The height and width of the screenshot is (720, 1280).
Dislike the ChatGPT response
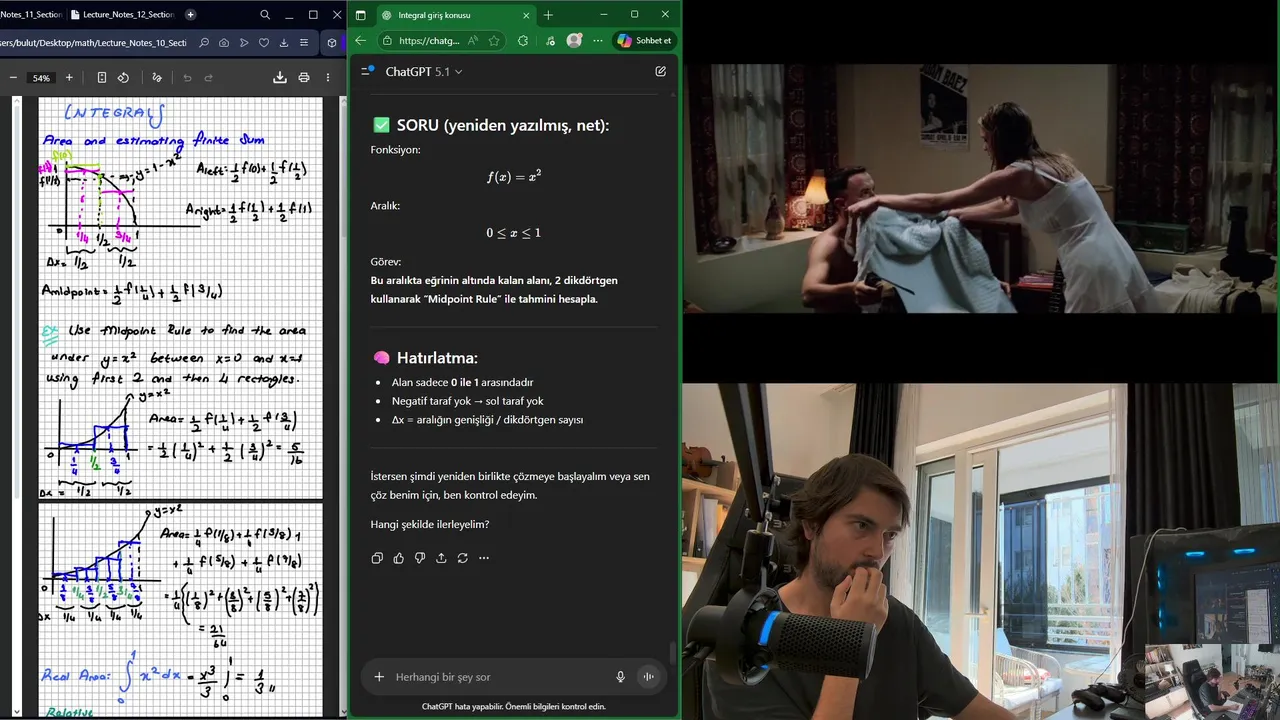420,558
